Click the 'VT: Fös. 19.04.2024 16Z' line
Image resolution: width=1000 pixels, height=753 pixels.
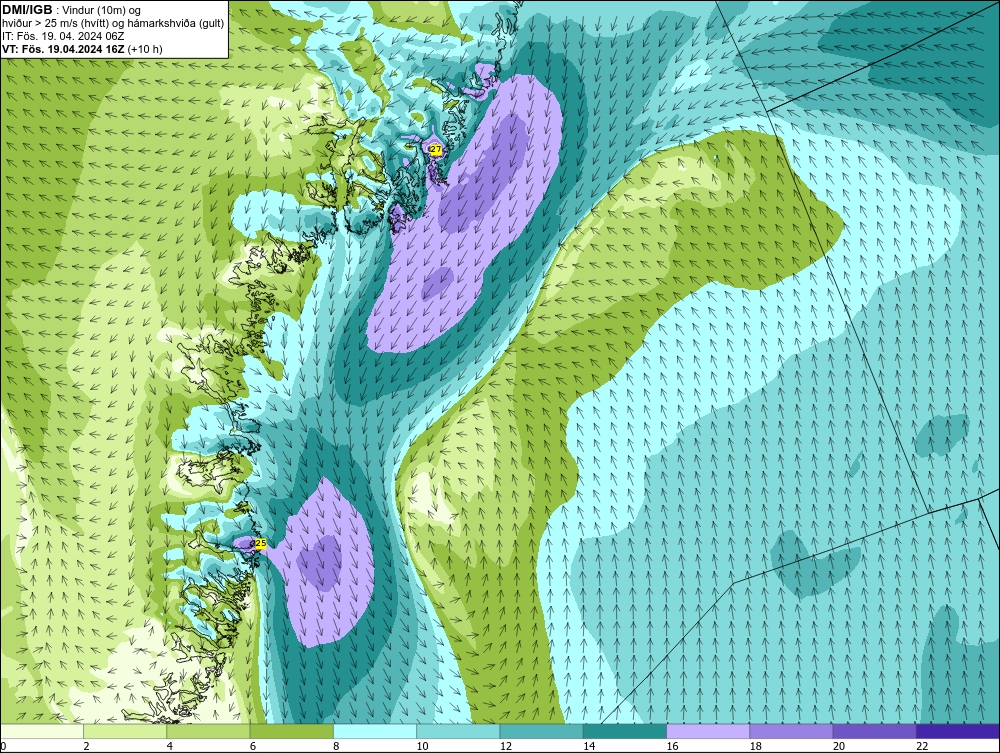coord(82,49)
